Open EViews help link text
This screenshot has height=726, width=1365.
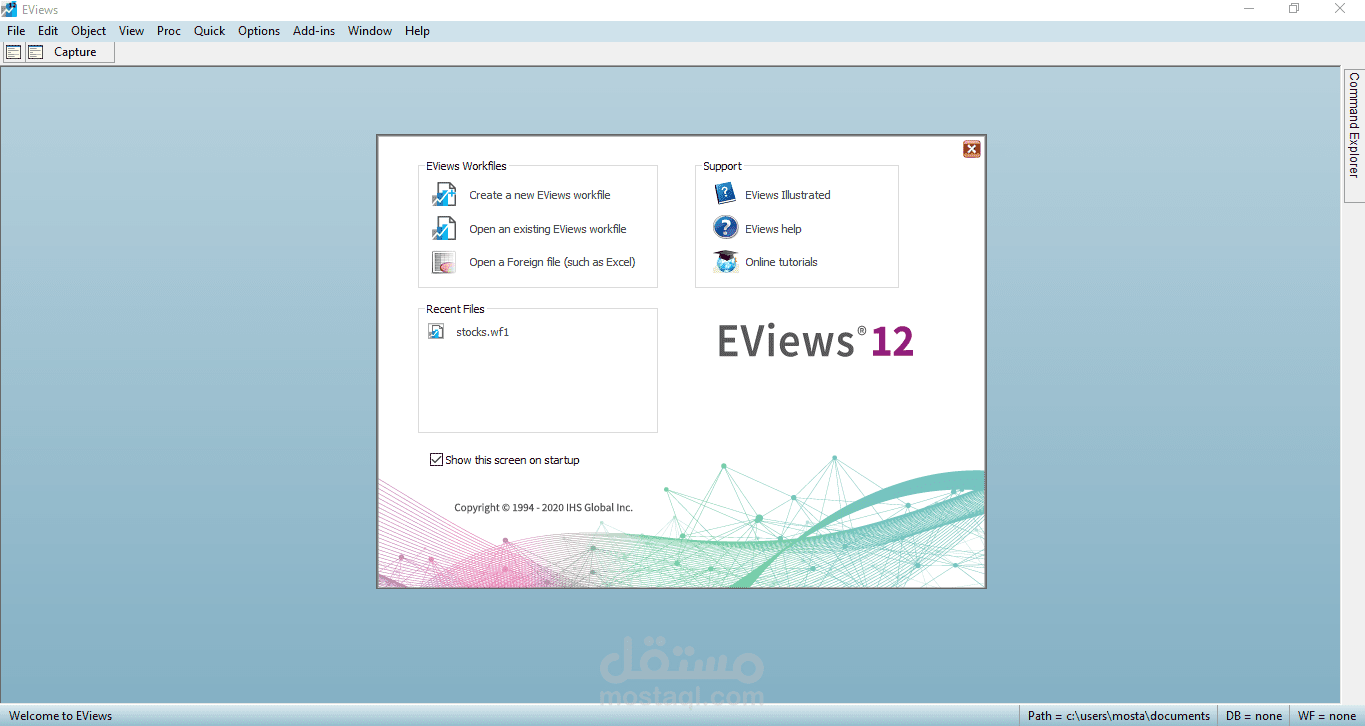[x=773, y=229]
